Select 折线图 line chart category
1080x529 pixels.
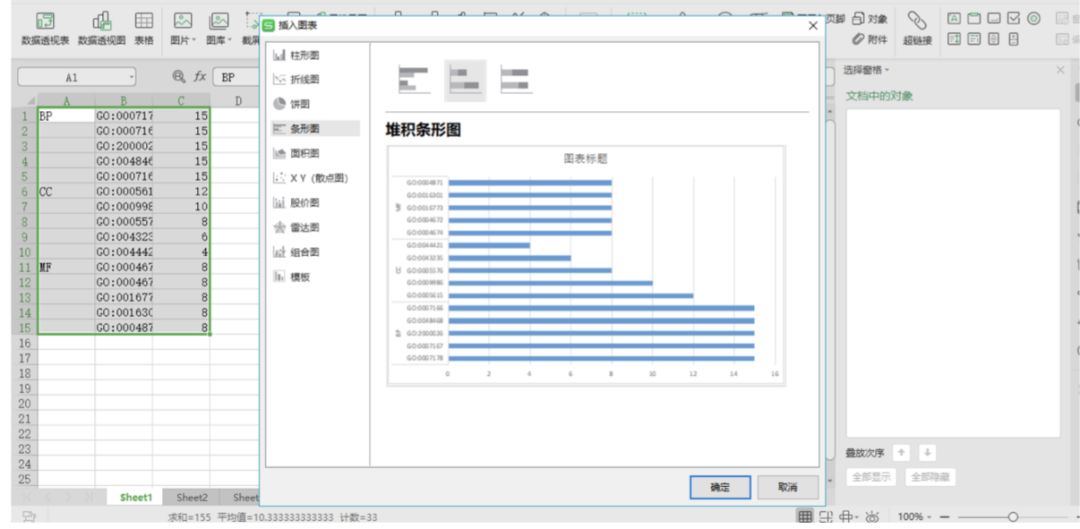[315, 79]
